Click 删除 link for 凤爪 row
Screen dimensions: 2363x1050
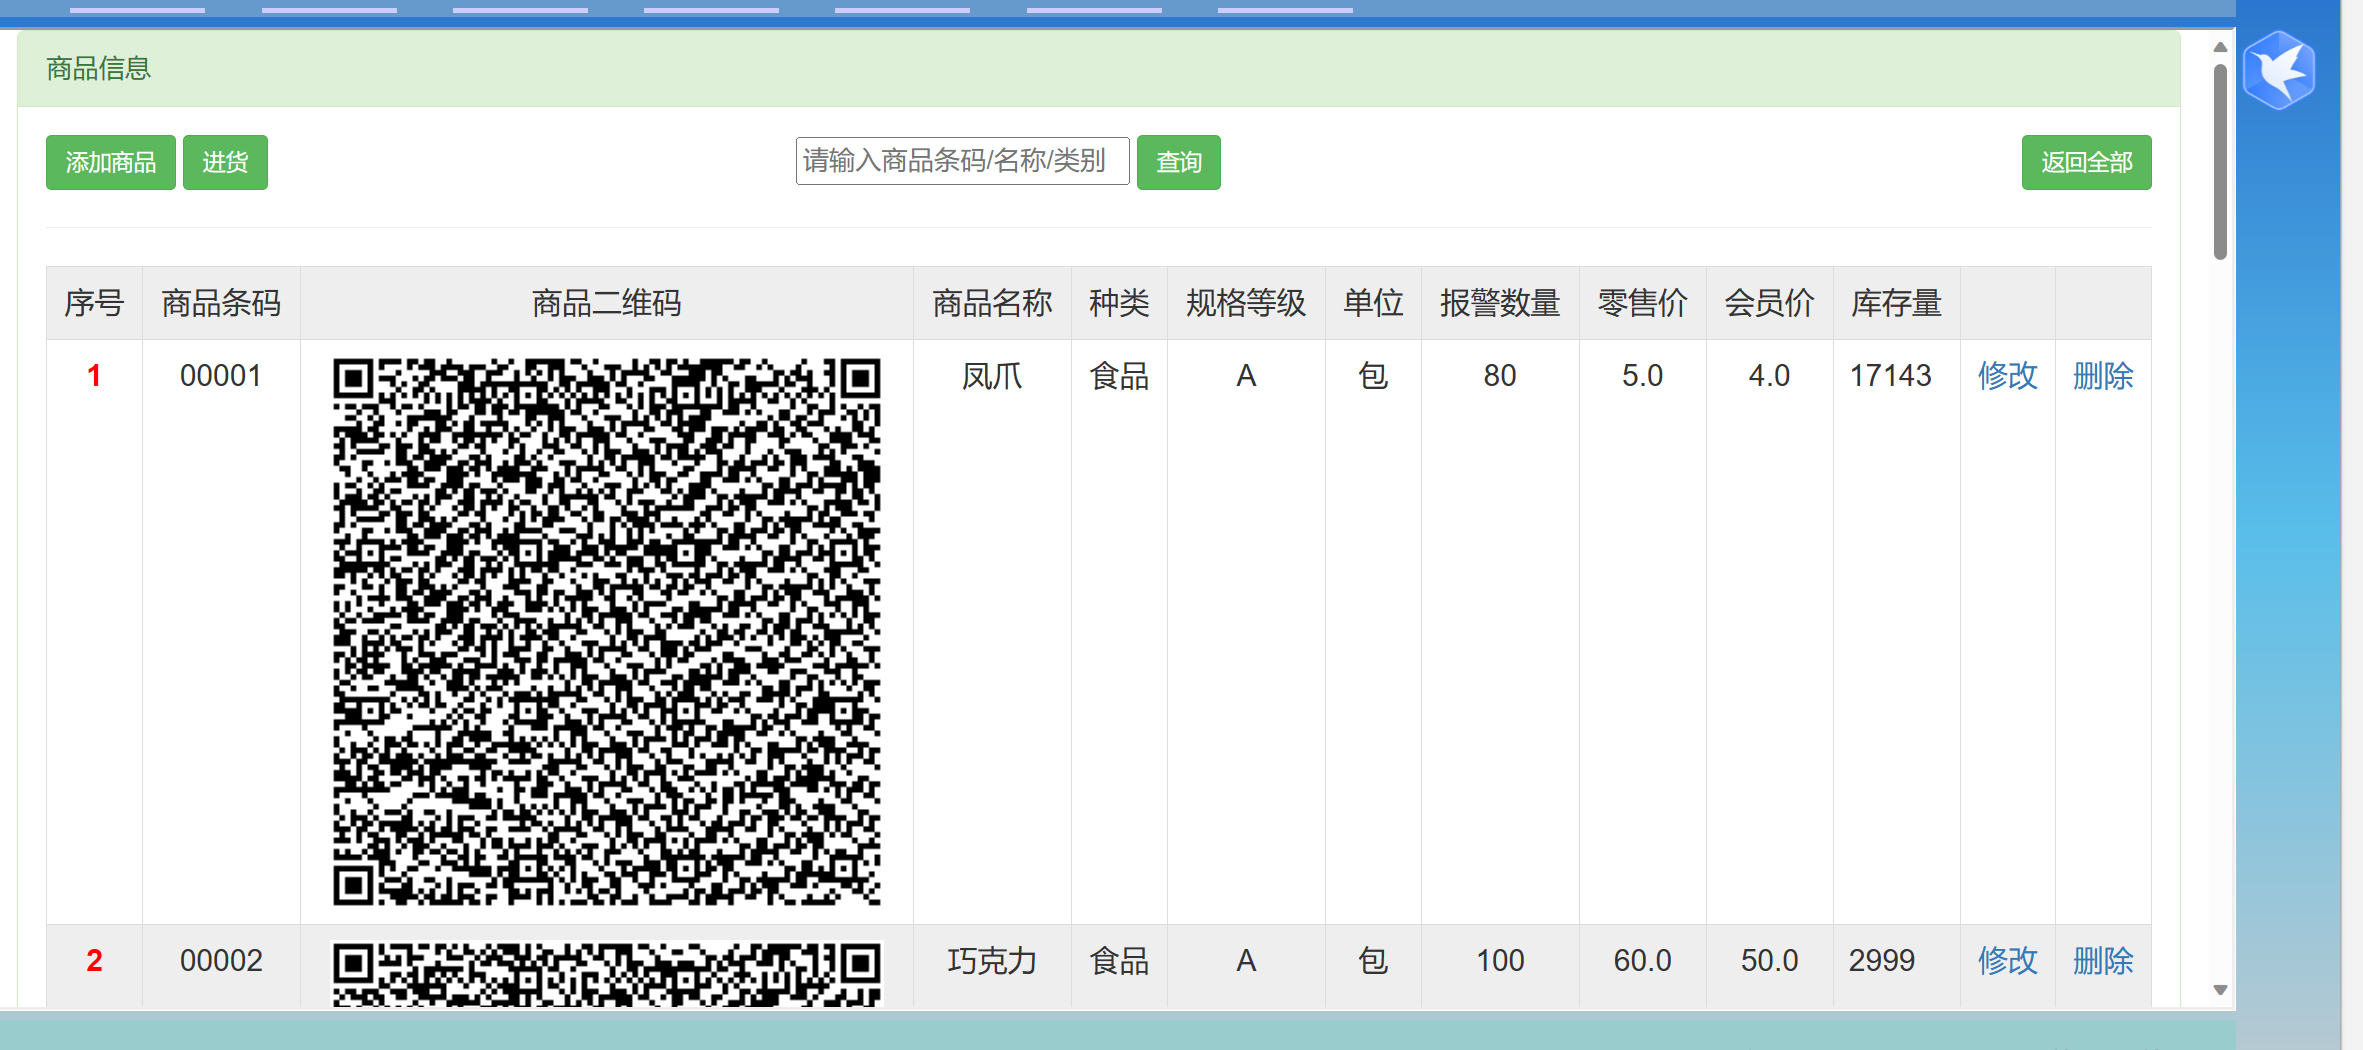click(x=2103, y=376)
